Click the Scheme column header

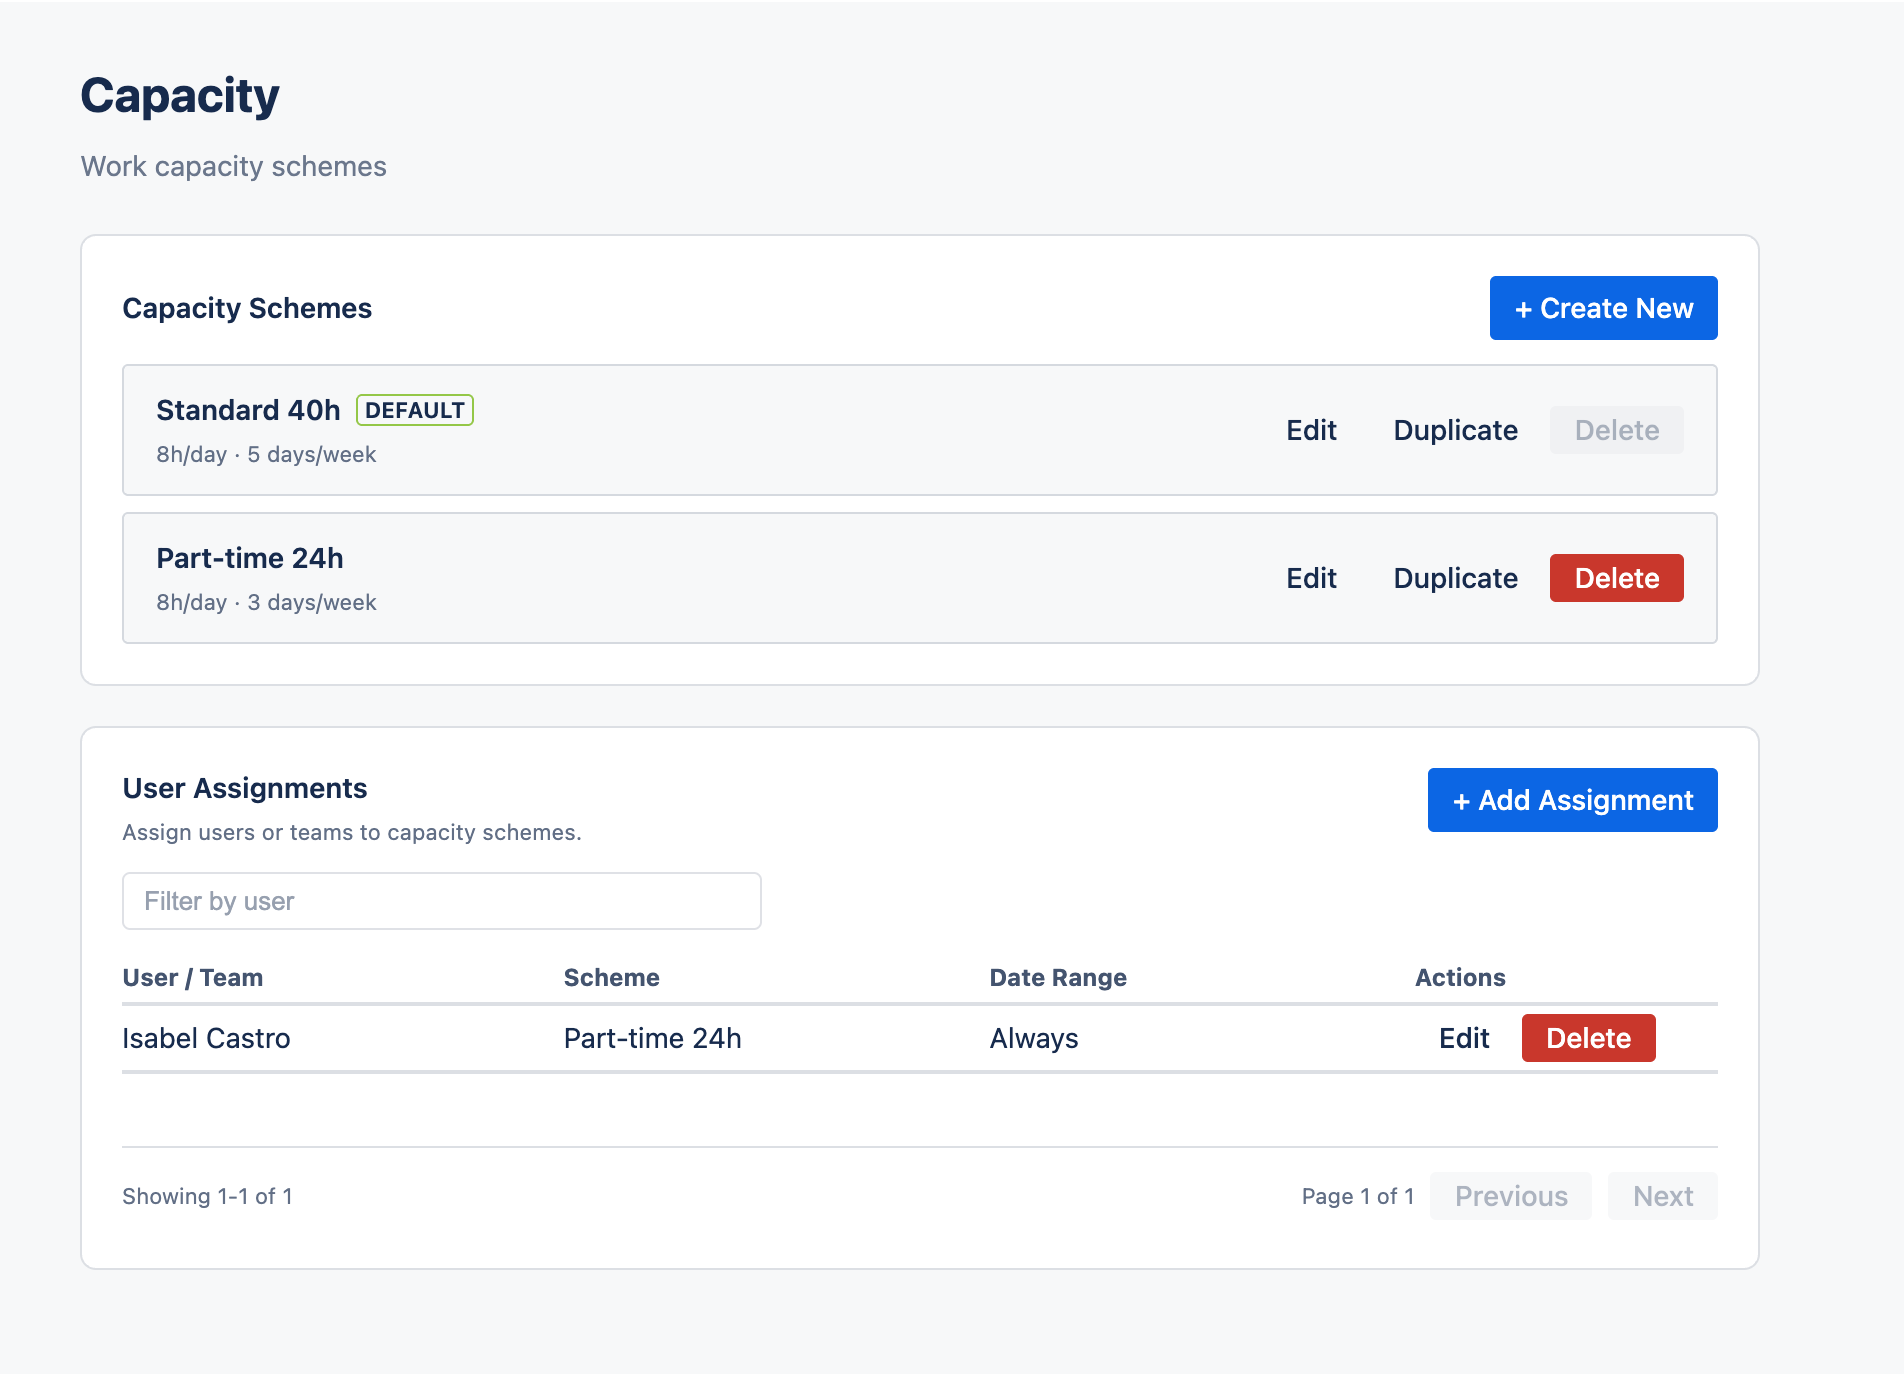pos(612,977)
